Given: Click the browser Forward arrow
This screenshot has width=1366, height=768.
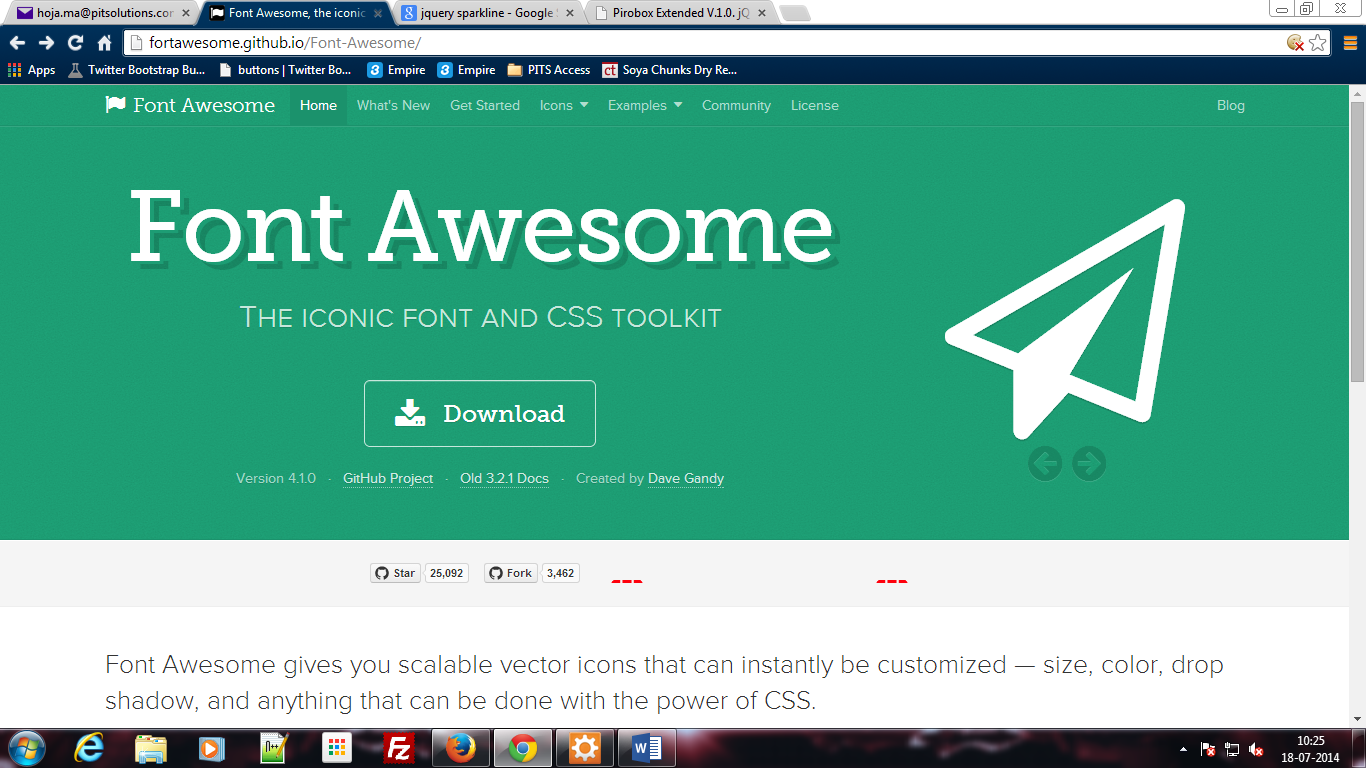Looking at the screenshot, I should tap(46, 43).
